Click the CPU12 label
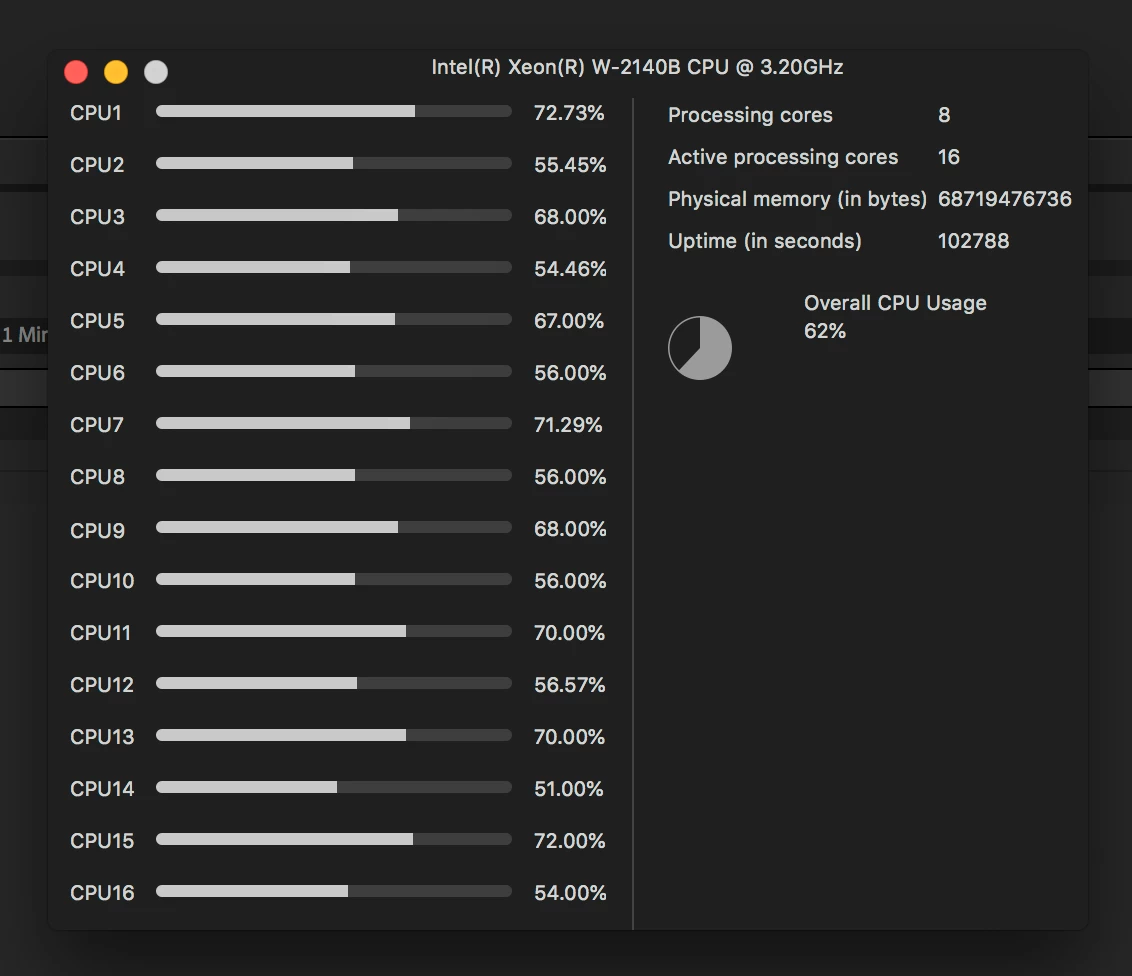The image size is (1132, 976). coord(102,685)
